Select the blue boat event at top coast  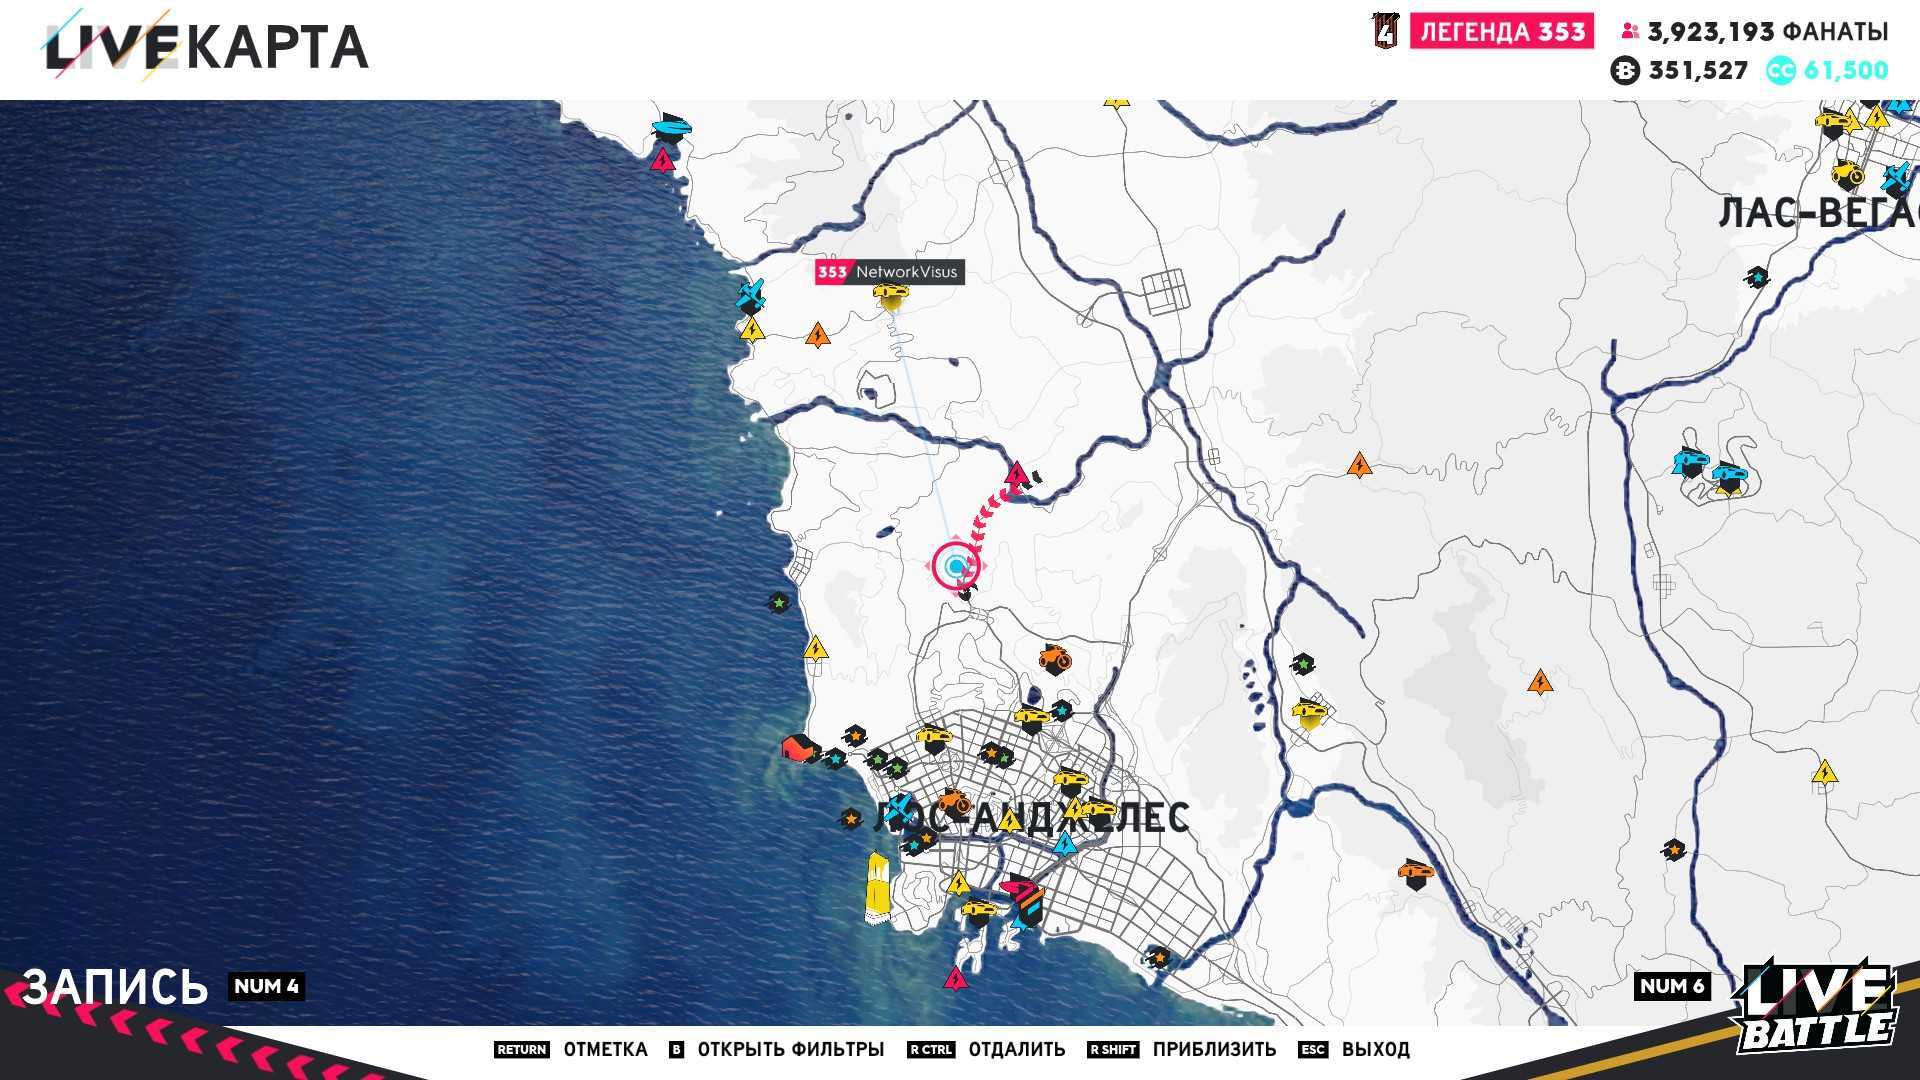(670, 130)
